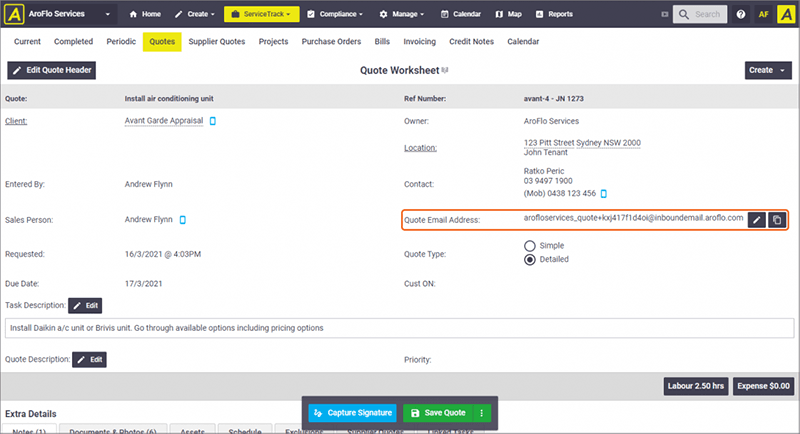Click Capture Signature
This screenshot has width=800, height=434.
click(x=353, y=413)
